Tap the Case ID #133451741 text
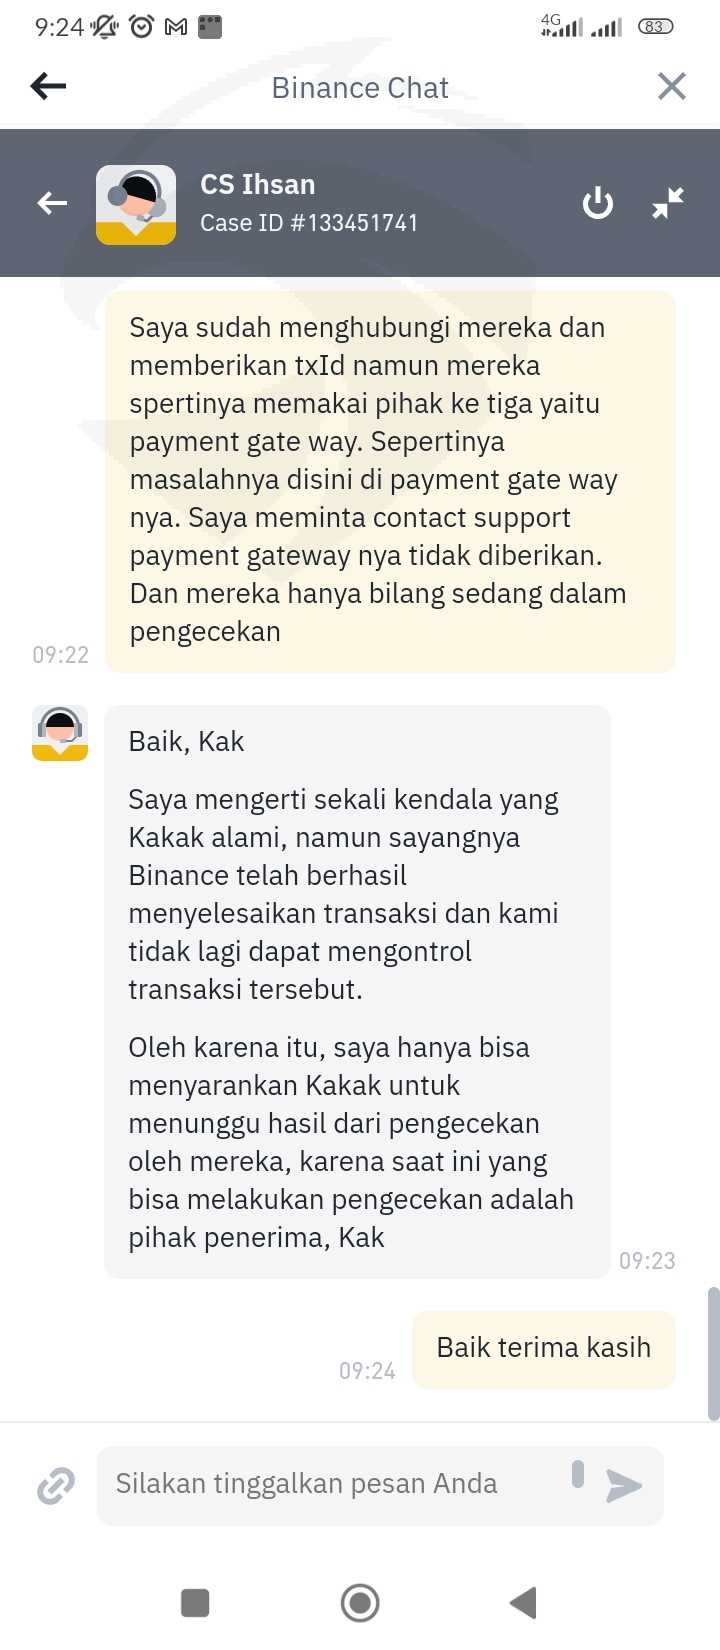The height and width of the screenshot is (1650, 720). (x=309, y=223)
